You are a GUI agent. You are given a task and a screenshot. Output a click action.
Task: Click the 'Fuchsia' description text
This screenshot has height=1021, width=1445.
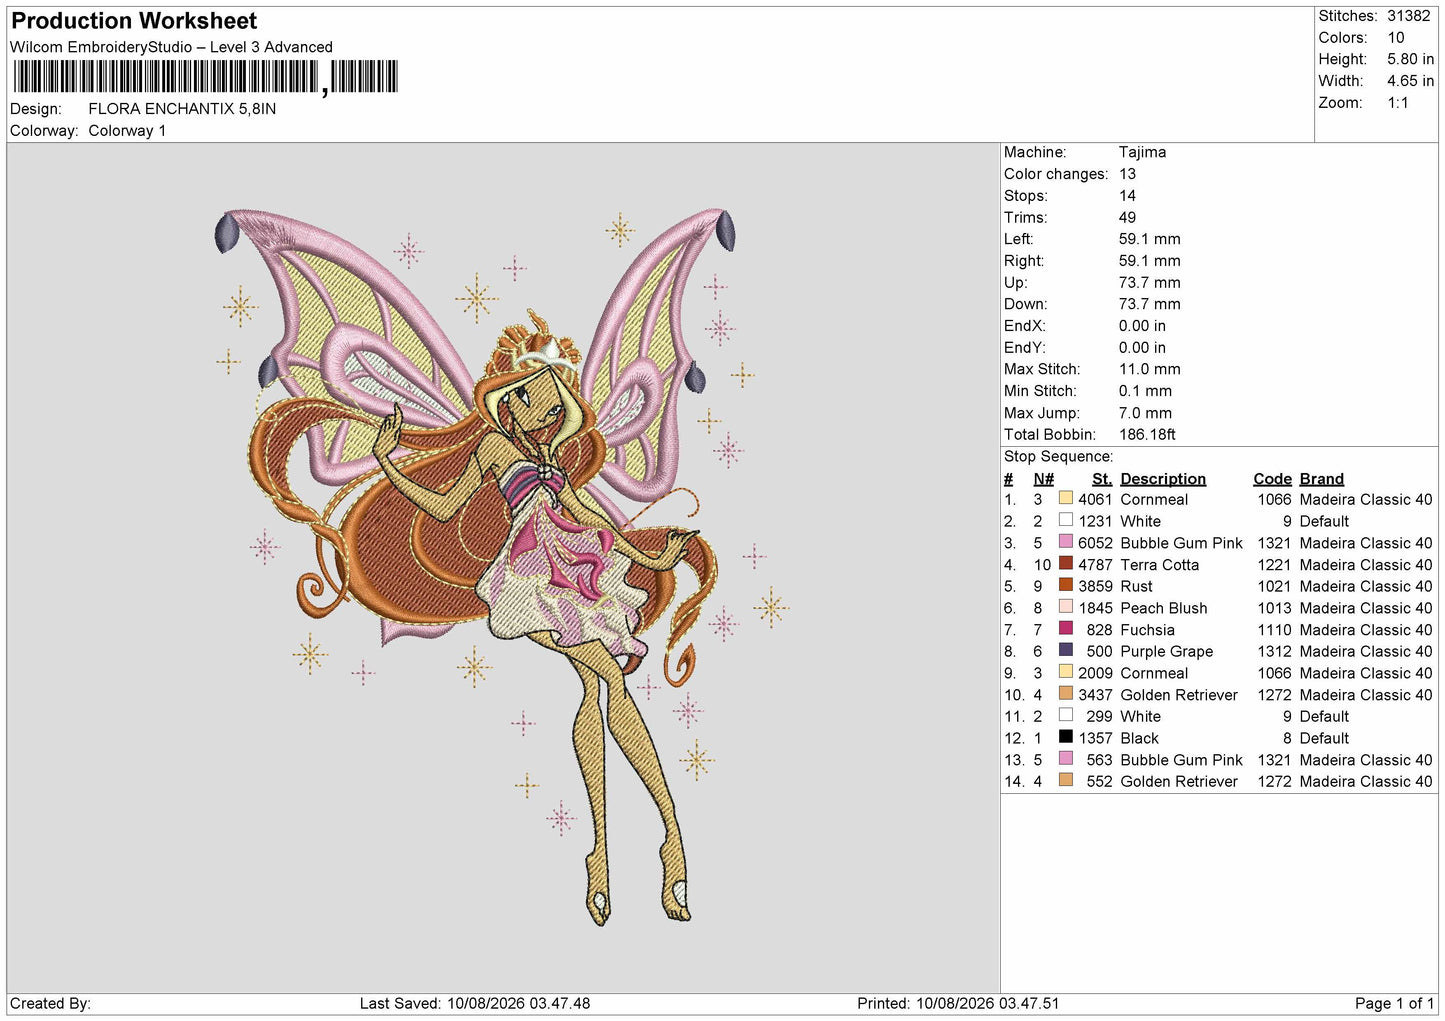1147,630
